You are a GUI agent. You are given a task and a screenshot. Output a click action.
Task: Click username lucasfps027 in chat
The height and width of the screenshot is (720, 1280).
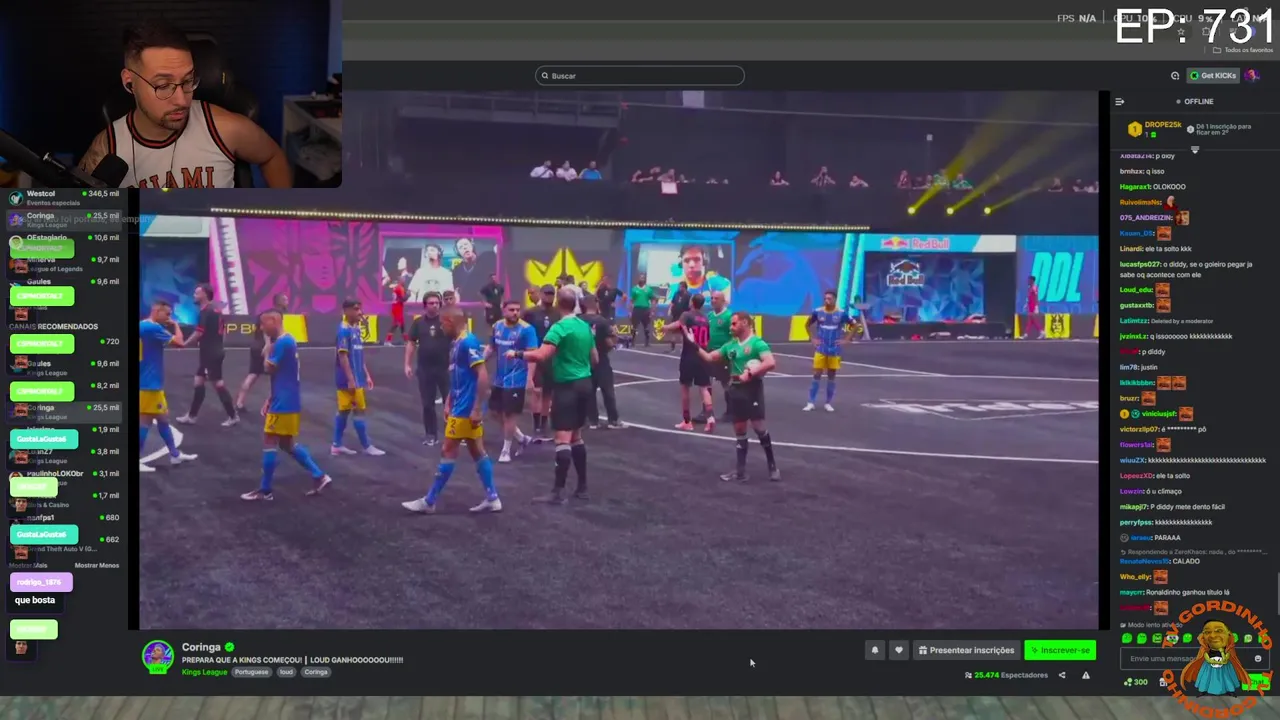pyautogui.click(x=1140, y=264)
